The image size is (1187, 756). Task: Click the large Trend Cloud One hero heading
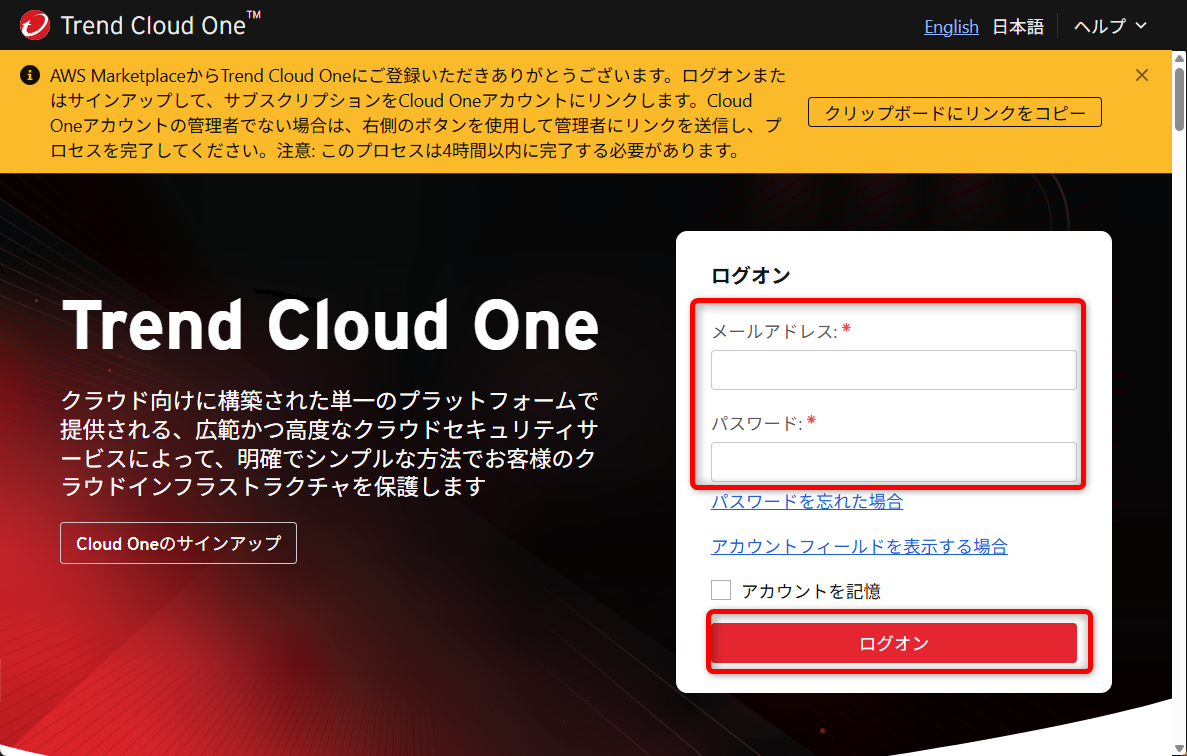pyautogui.click(x=330, y=325)
